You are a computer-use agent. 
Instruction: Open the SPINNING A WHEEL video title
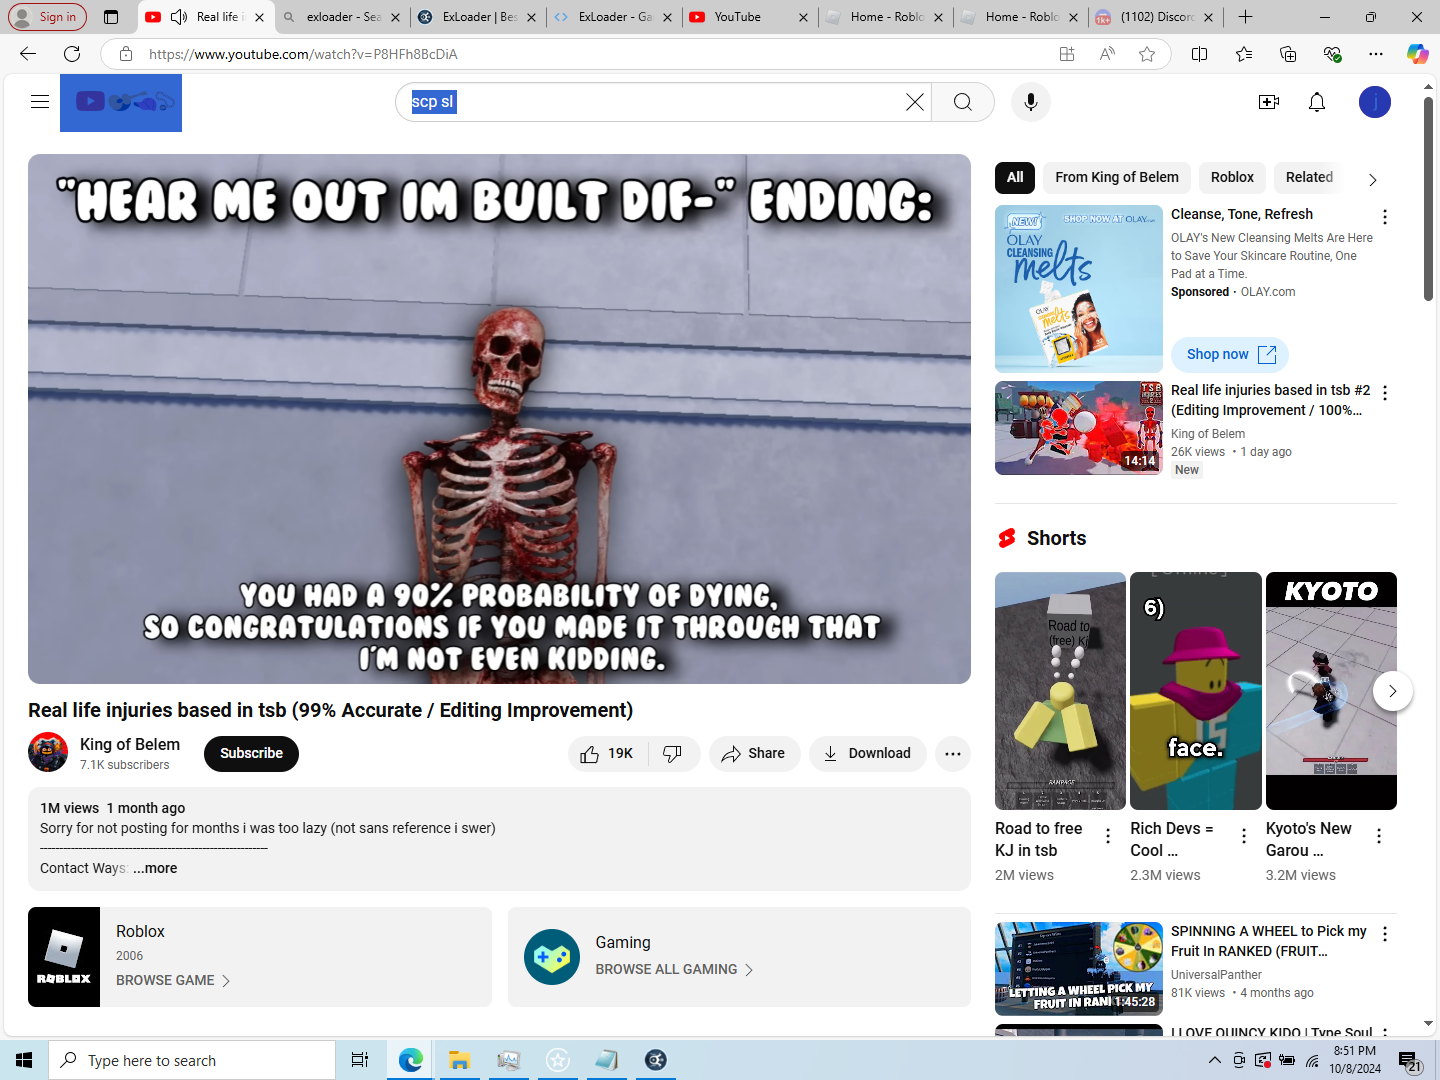coord(1268,941)
